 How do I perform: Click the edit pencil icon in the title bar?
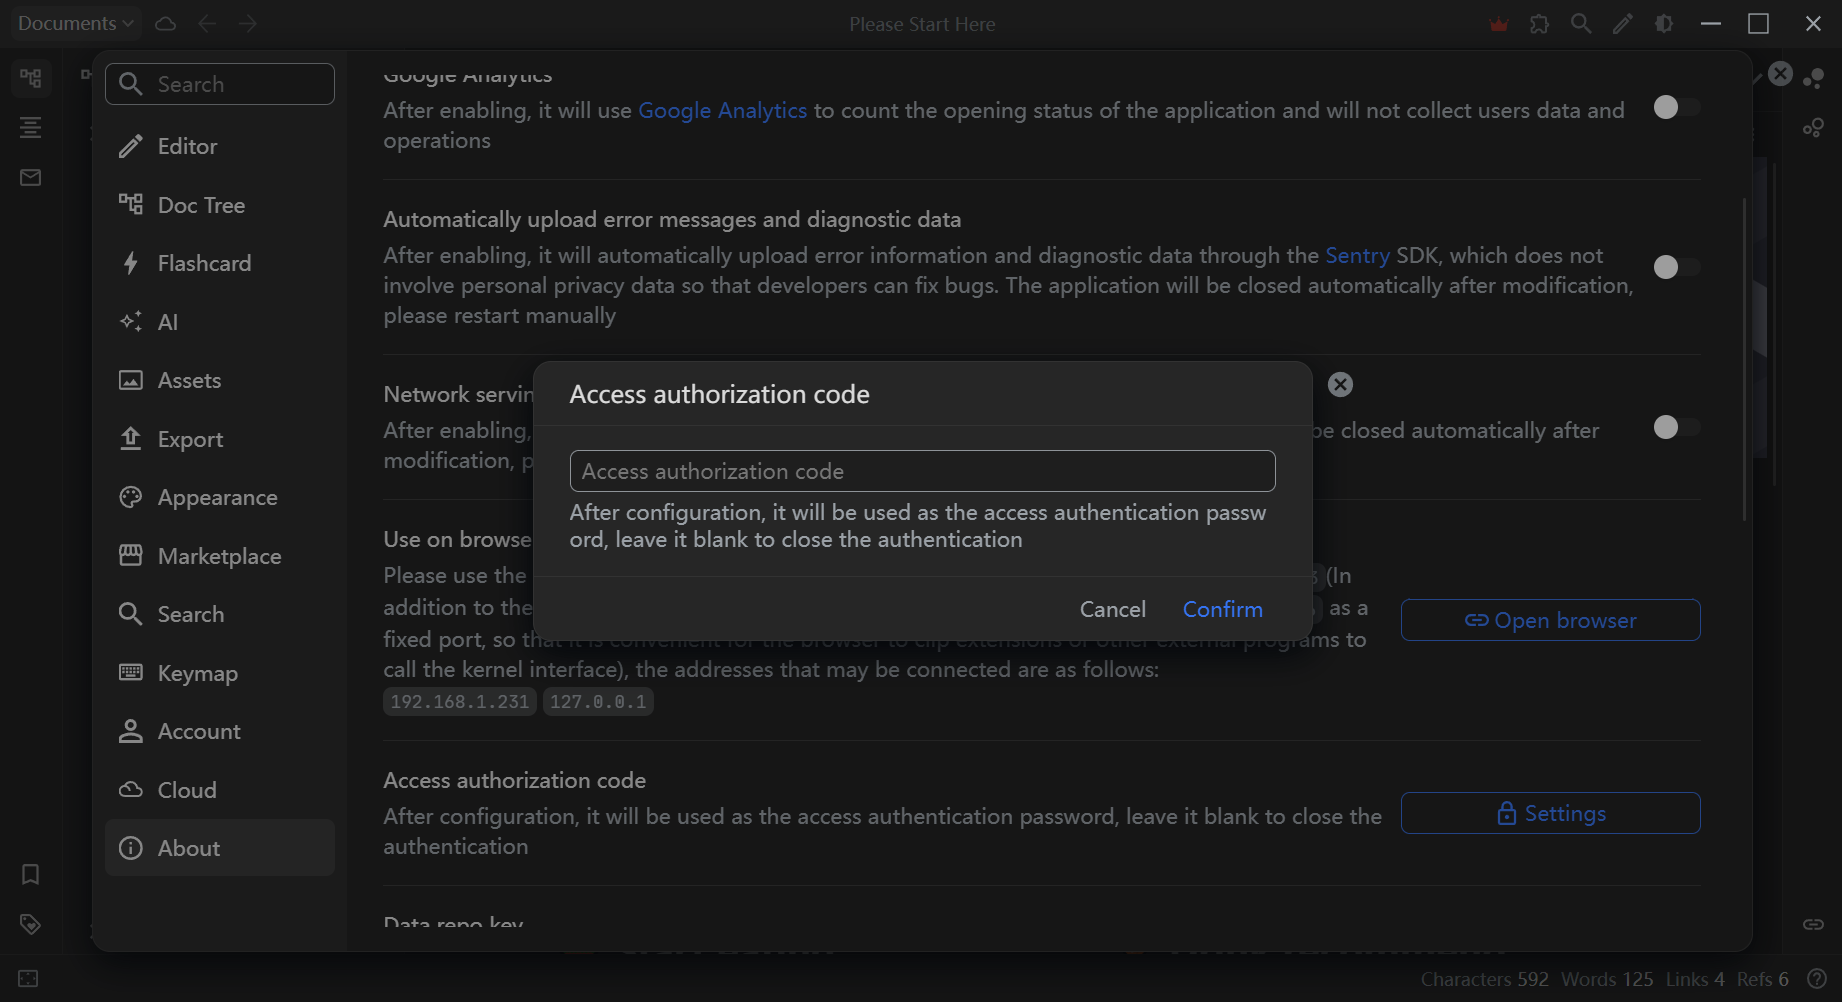pos(1622,23)
